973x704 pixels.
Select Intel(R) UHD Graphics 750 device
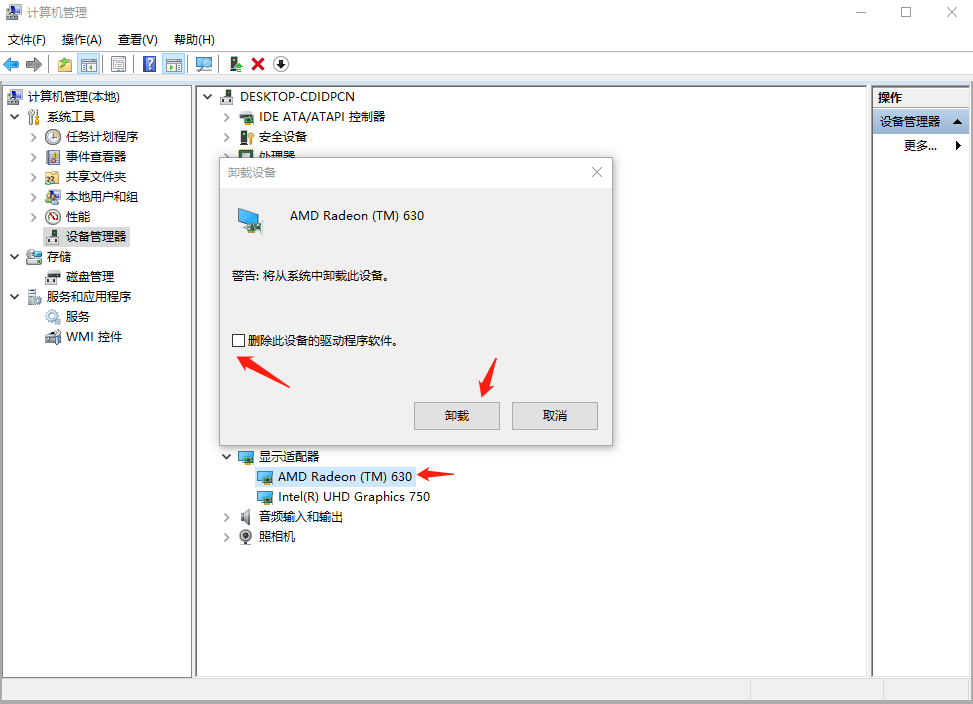click(x=353, y=497)
